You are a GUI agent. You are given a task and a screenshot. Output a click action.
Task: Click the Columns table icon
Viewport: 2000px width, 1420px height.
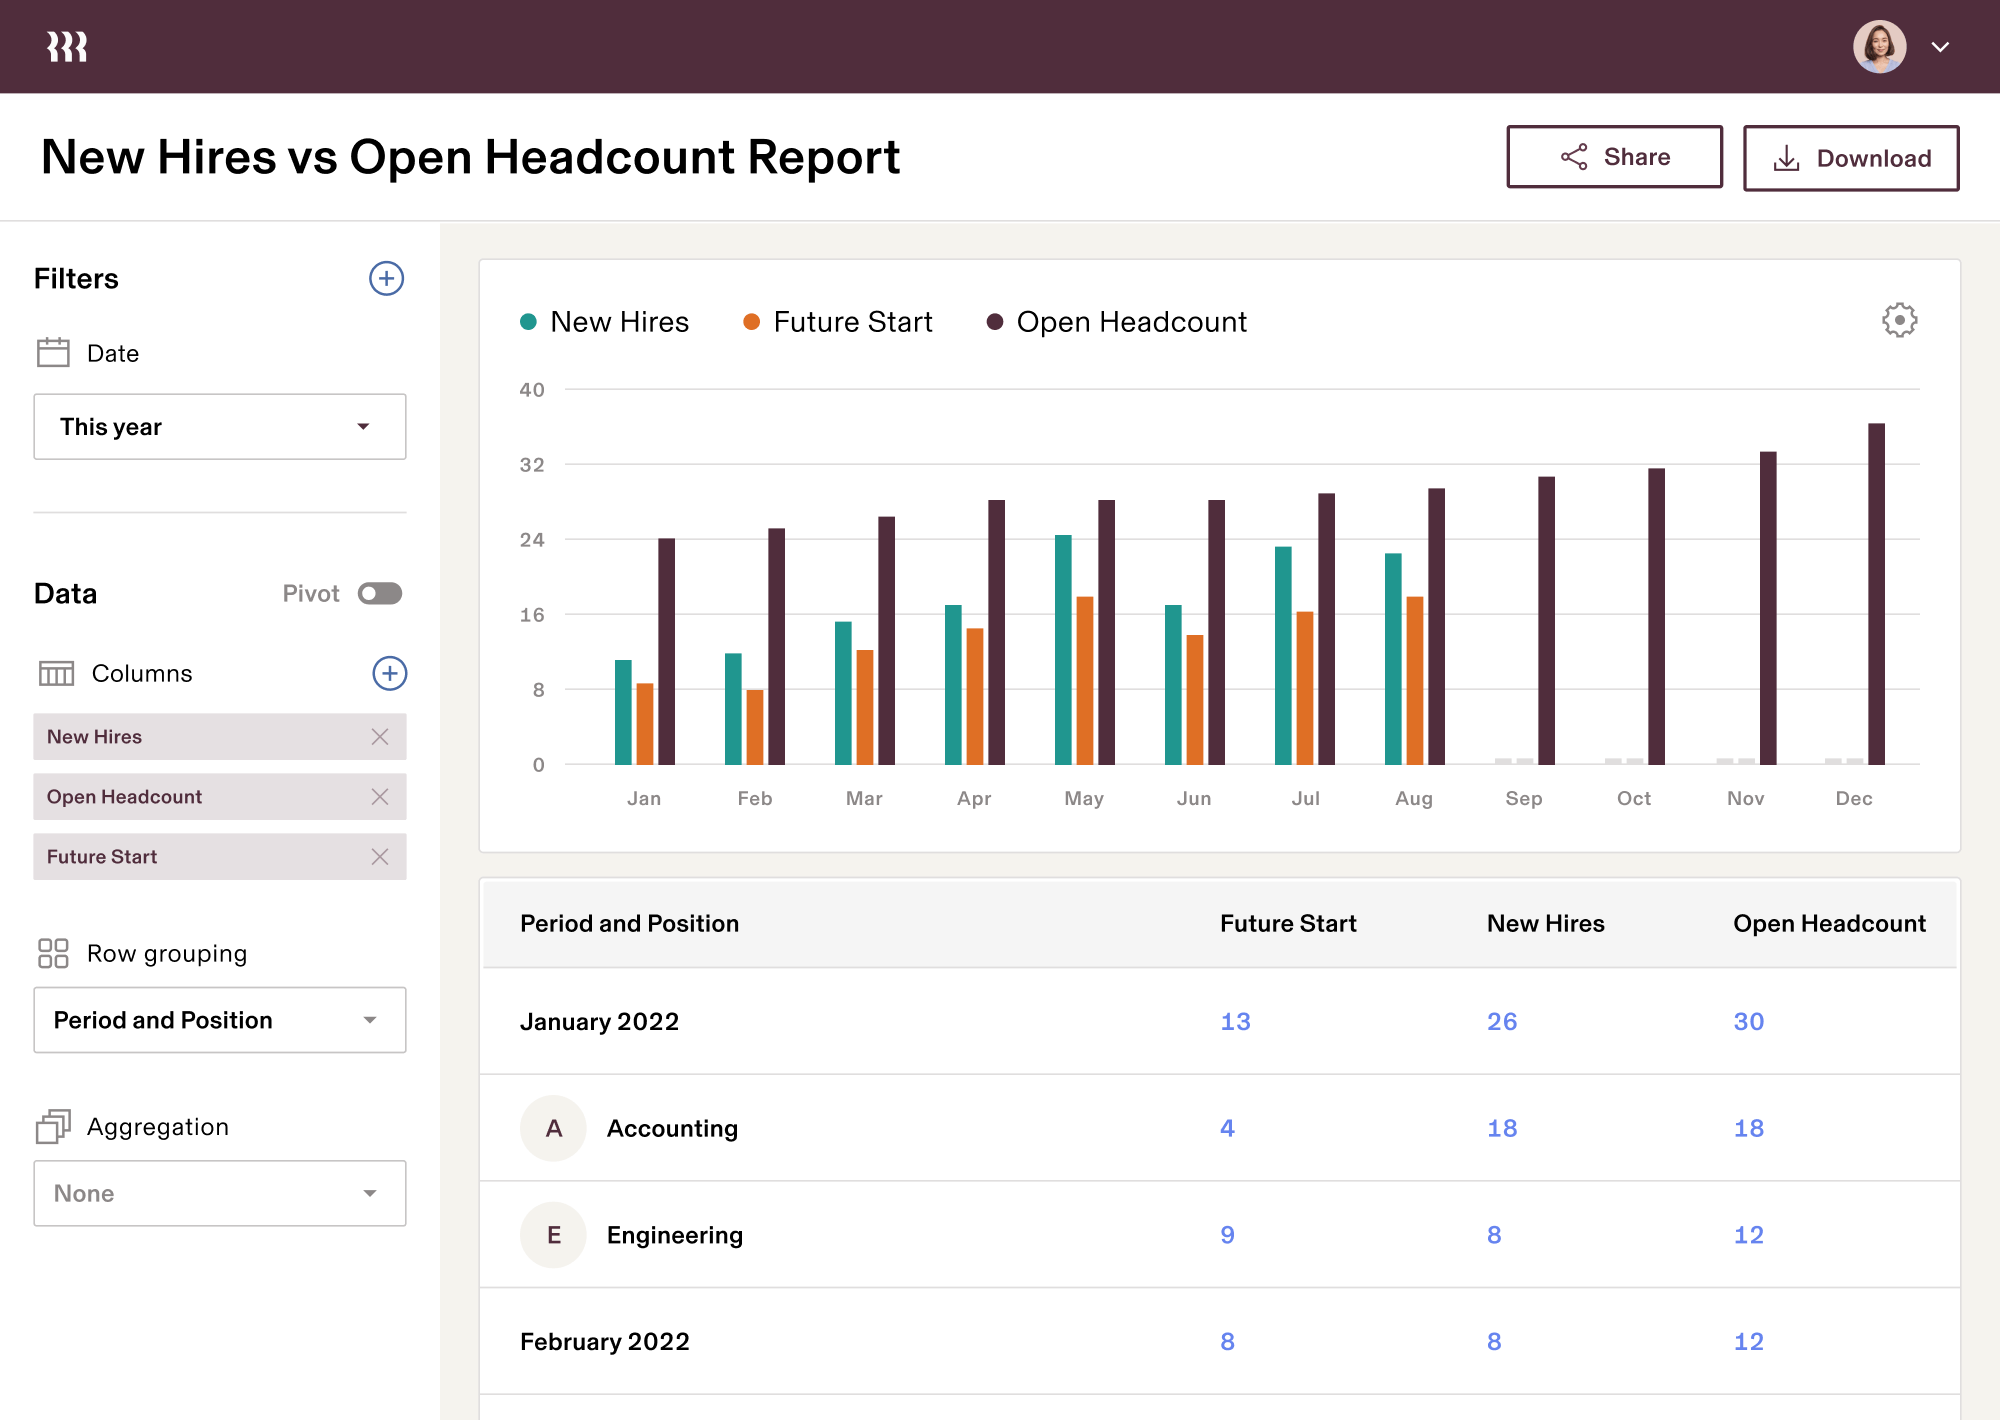tap(56, 673)
